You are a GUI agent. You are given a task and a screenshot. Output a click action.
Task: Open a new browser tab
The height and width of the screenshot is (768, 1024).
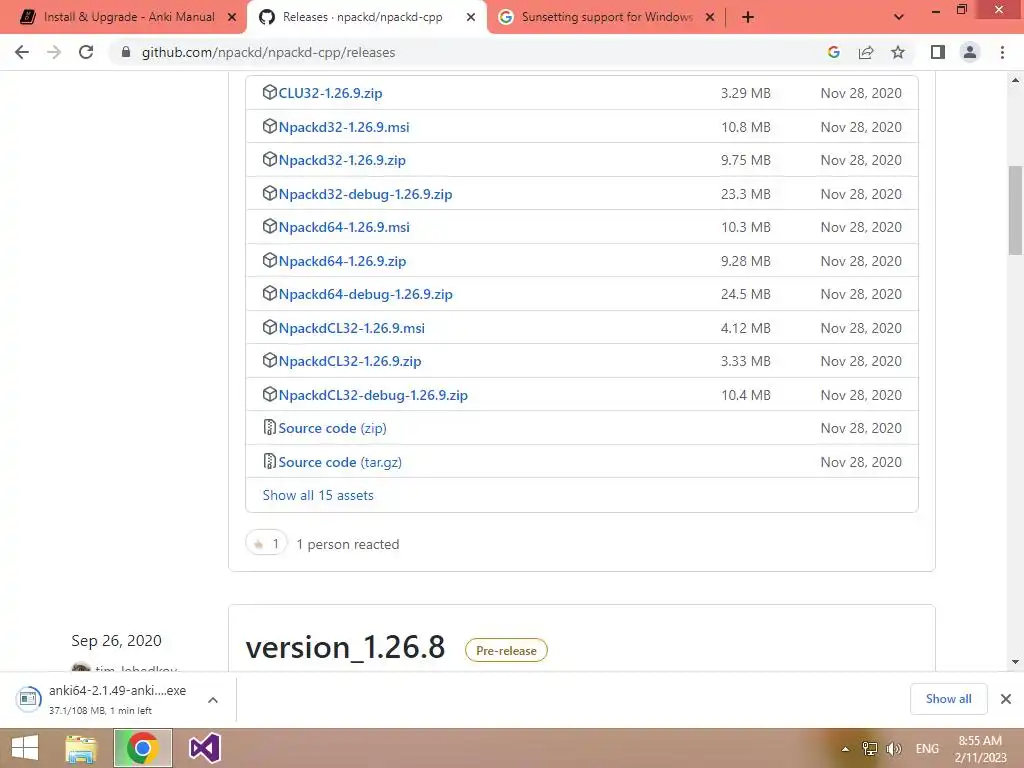748,17
